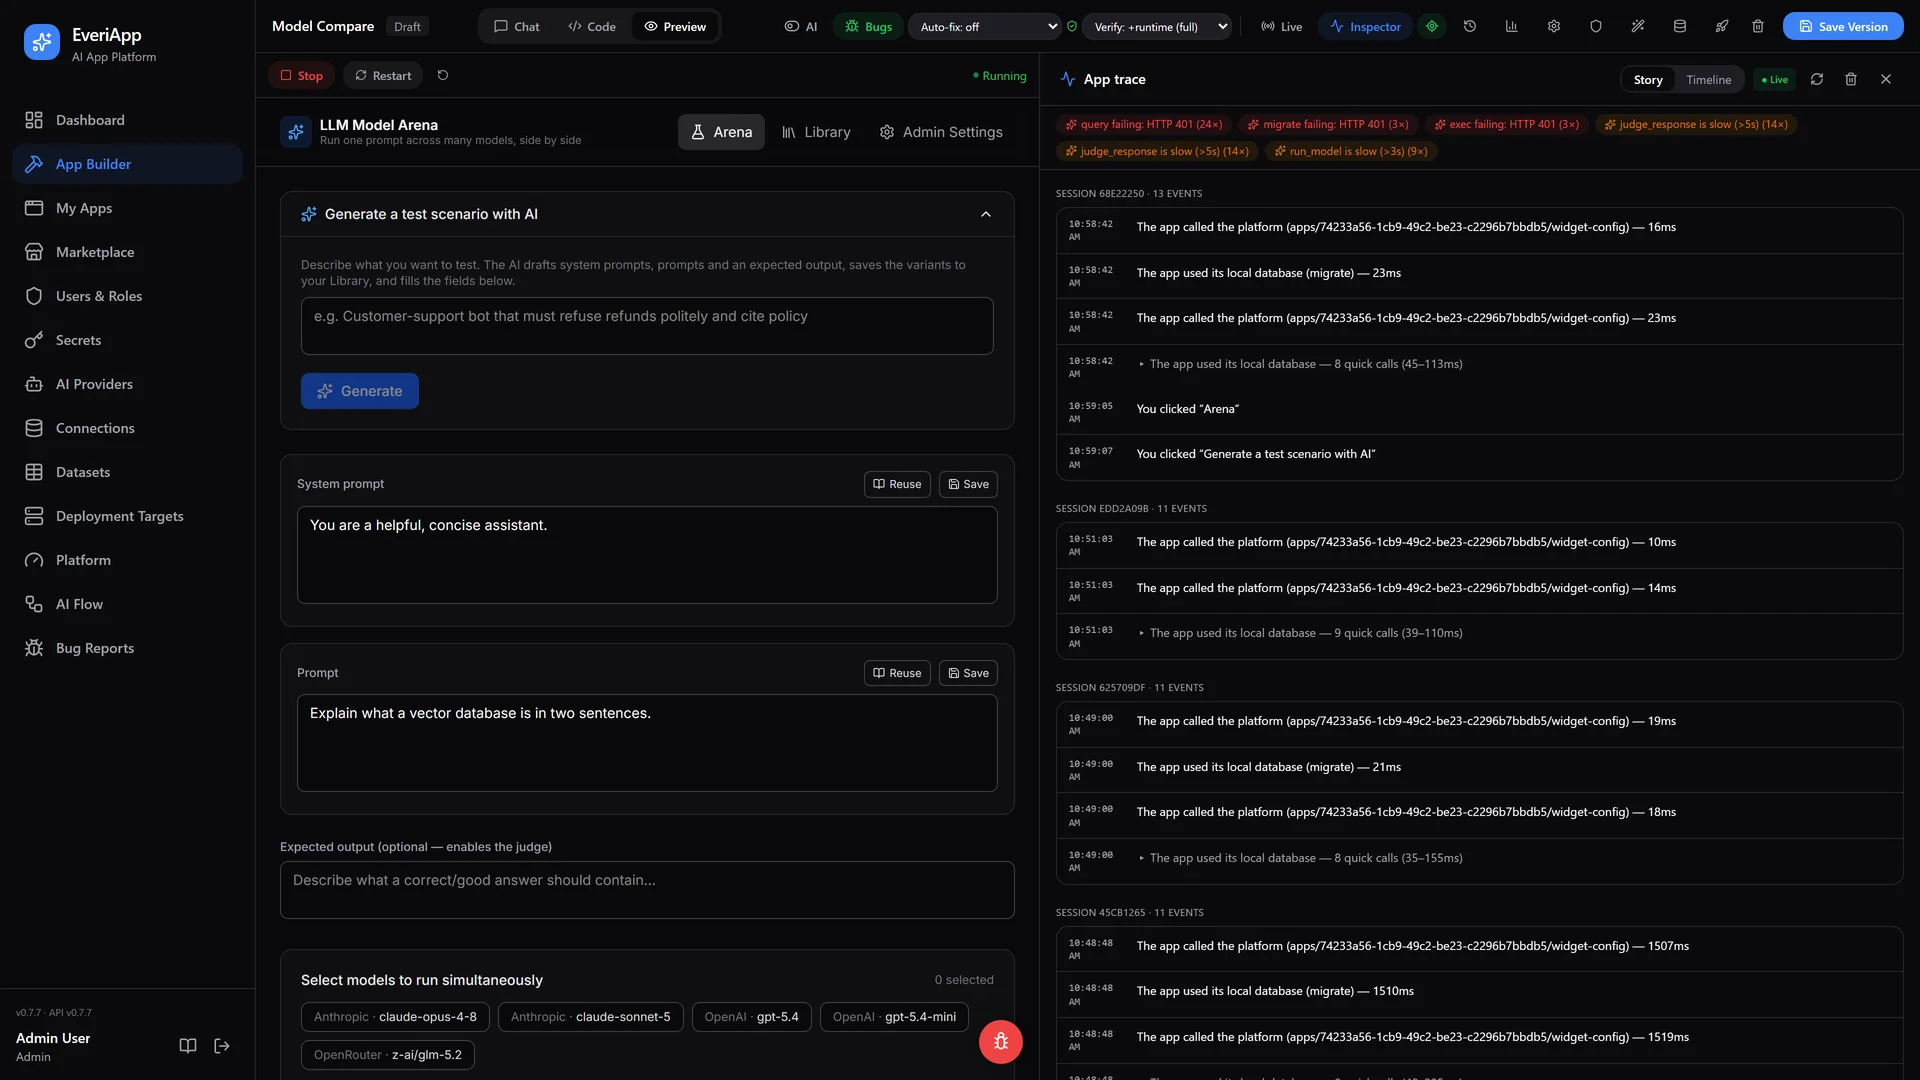
Task: Toggle the Bugs button
Action: tap(868, 26)
